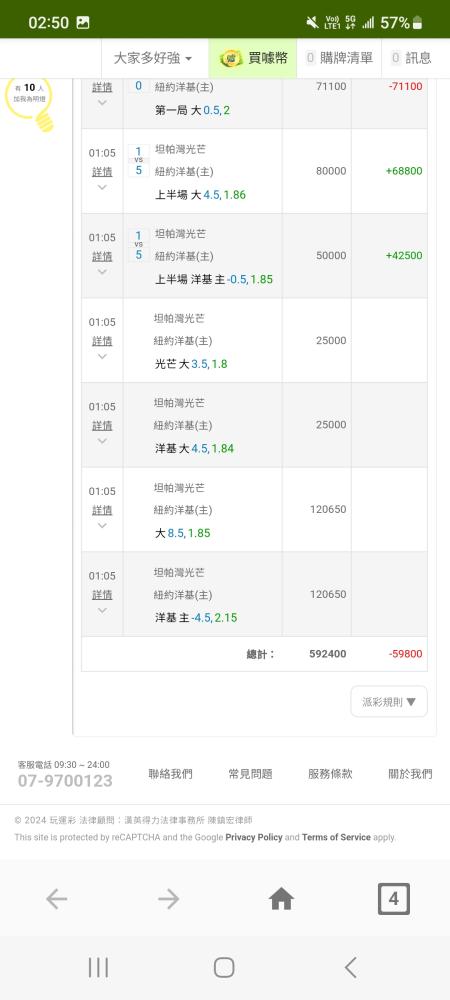
Task: Expand the 派彩規則 dropdown
Action: [389, 702]
